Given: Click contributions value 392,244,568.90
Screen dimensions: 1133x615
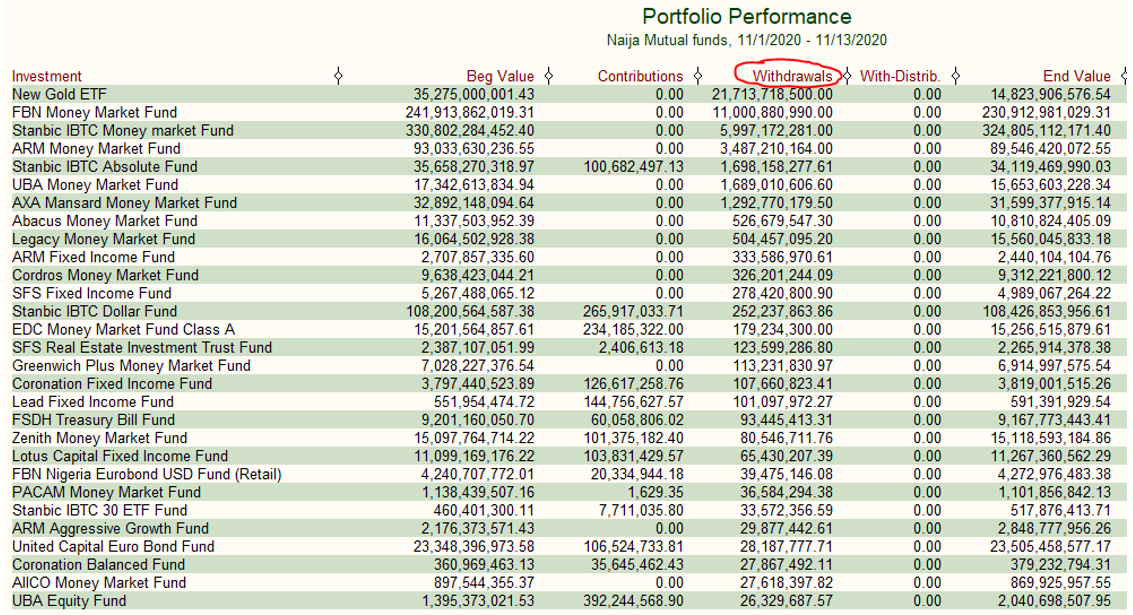Looking at the screenshot, I should pyautogui.click(x=634, y=600).
